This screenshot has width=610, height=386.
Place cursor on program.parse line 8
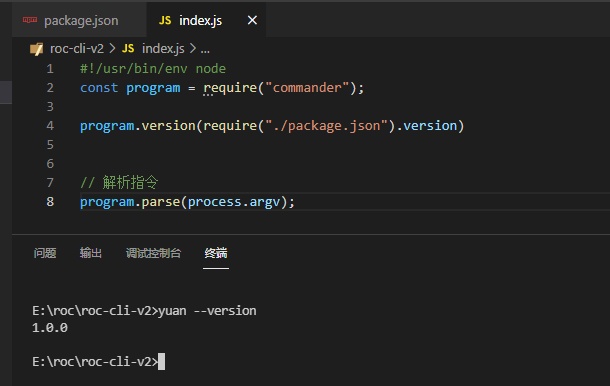(188, 202)
